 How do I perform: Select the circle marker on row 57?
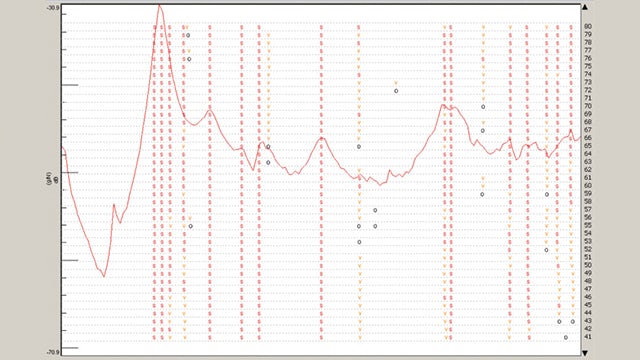pos(375,210)
